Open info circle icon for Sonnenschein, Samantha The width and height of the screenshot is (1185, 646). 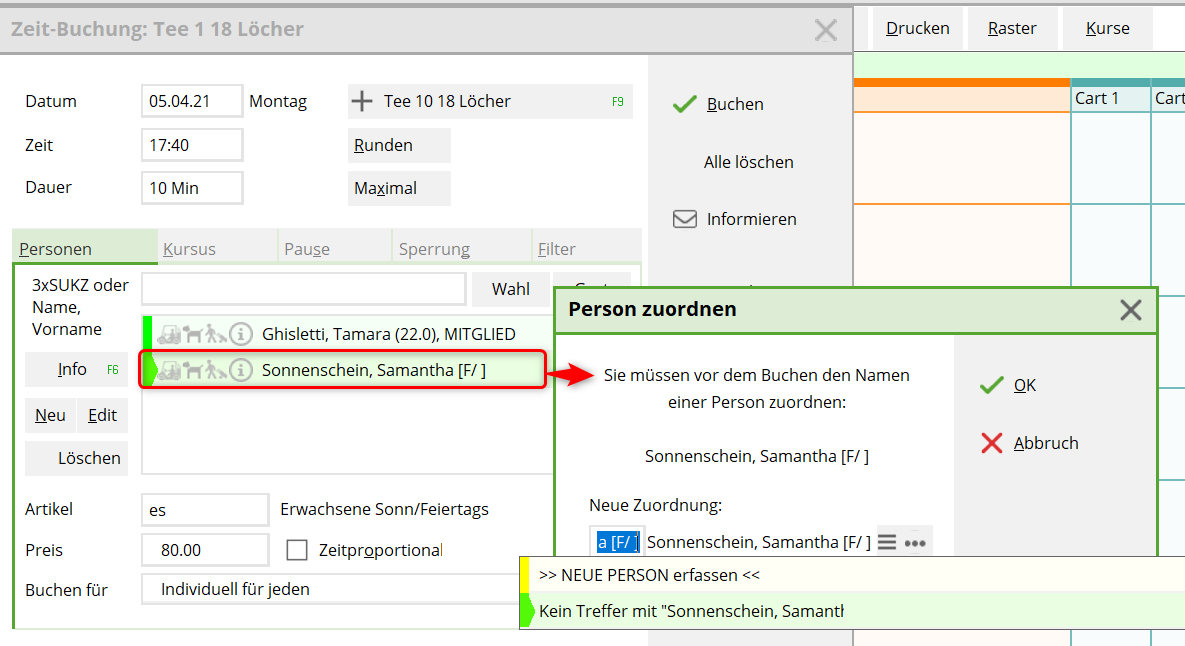click(x=240, y=369)
